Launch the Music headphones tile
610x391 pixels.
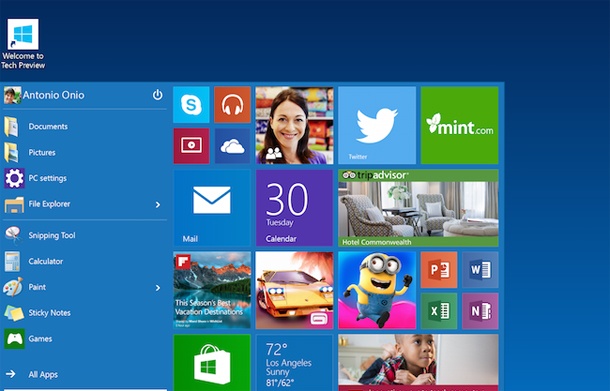coord(232,105)
